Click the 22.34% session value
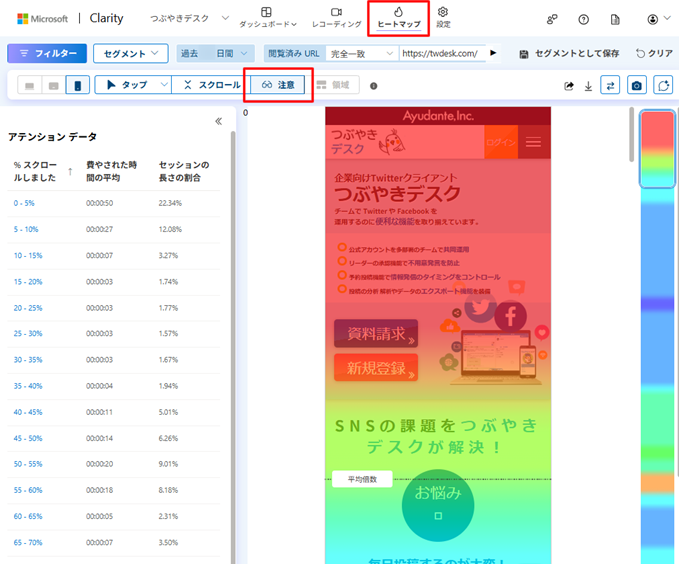Viewport: 679px width, 564px height. 170,203
